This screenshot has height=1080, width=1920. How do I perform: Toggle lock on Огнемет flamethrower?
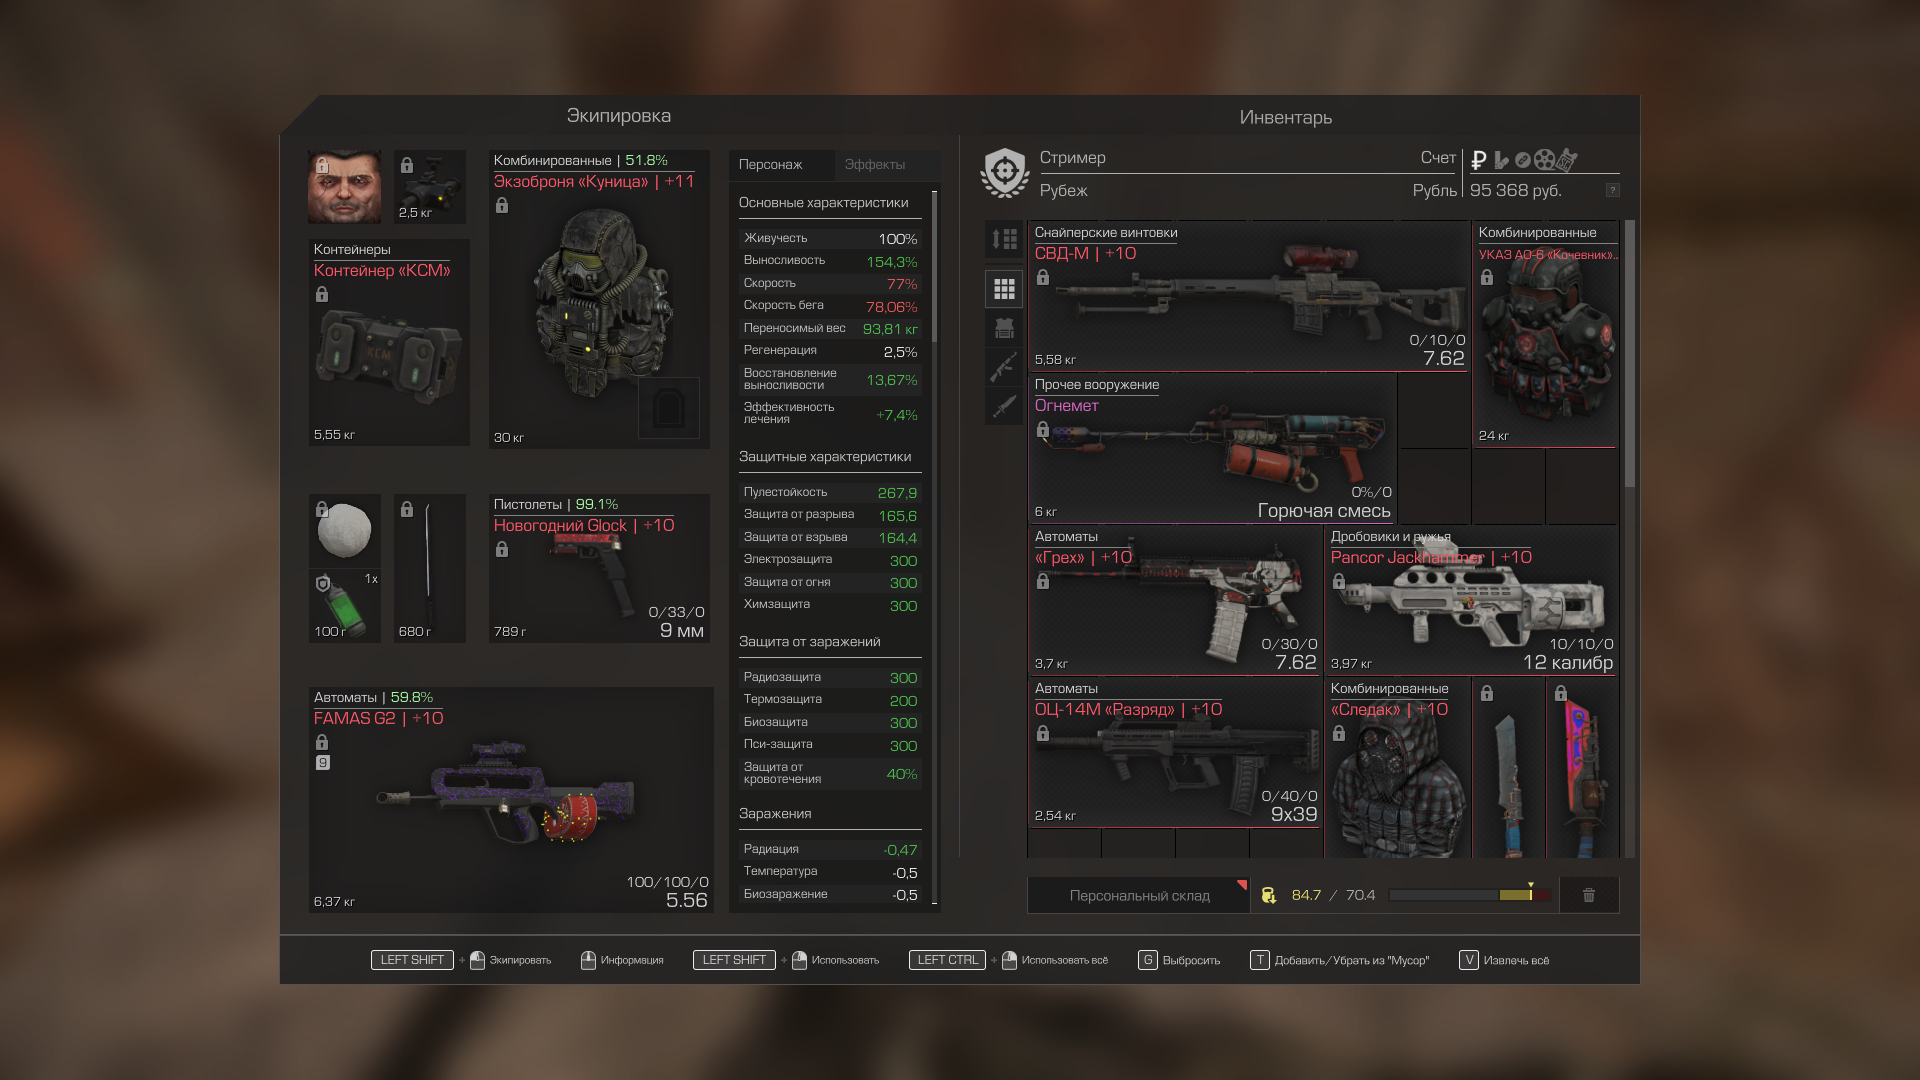(1043, 430)
